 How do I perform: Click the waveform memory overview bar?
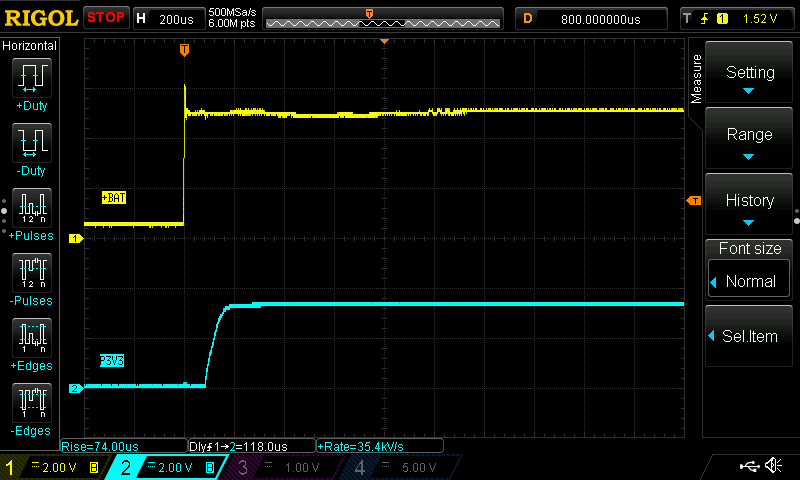[x=383, y=19]
